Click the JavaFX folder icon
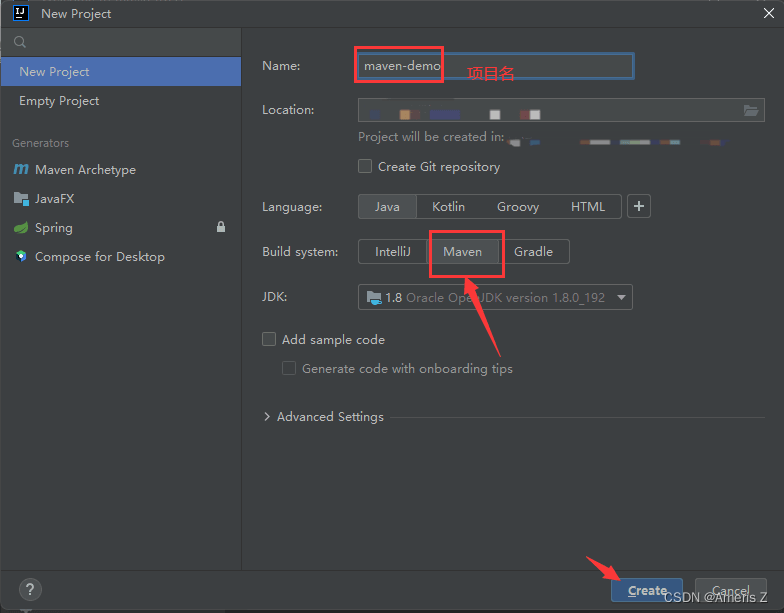The width and height of the screenshot is (784, 613). point(21,198)
